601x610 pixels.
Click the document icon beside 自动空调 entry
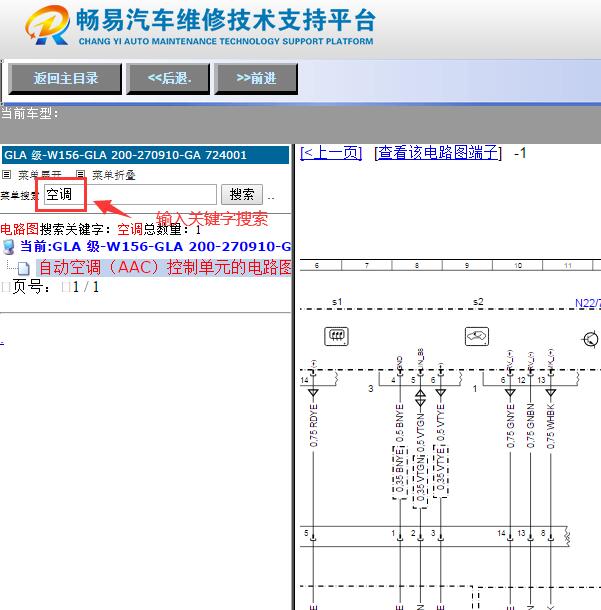pyautogui.click(x=23, y=268)
